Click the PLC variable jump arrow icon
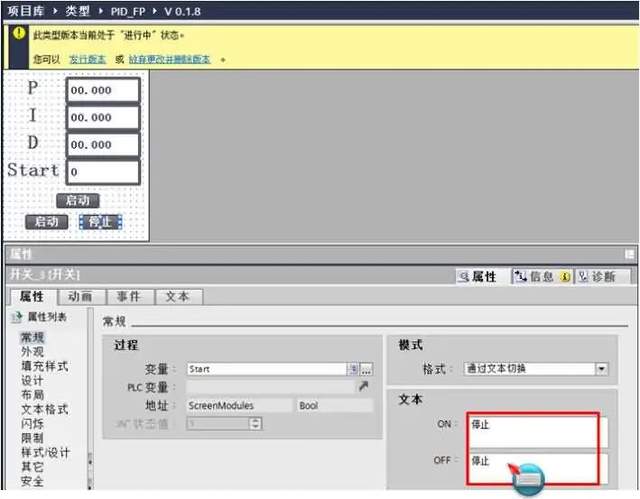 coord(363,386)
